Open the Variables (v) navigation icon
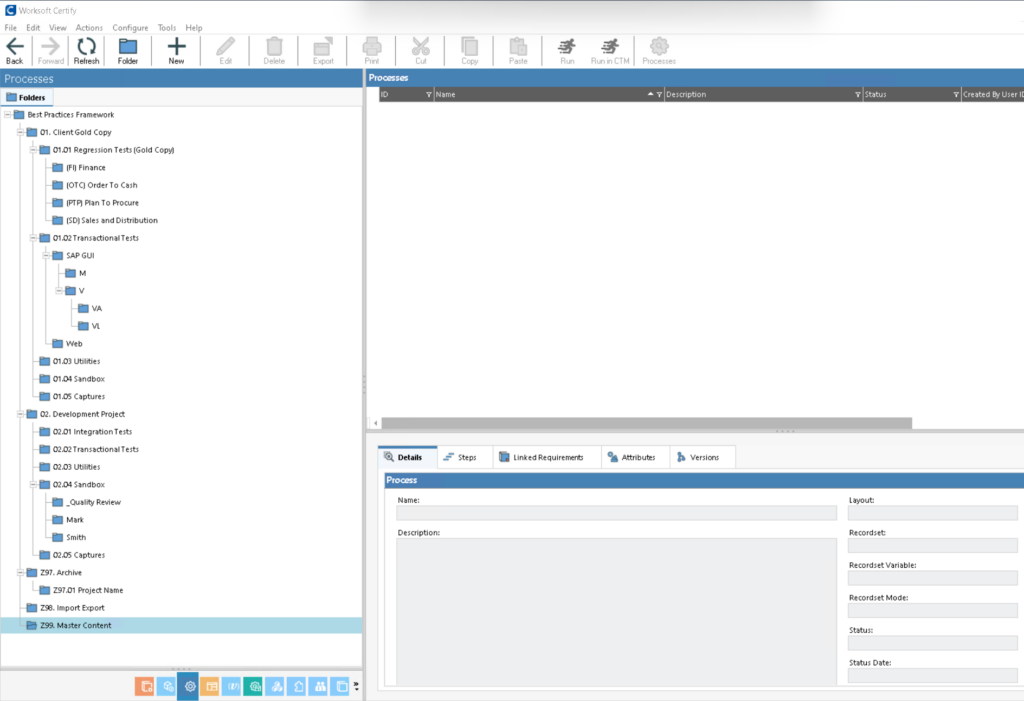The width and height of the screenshot is (1024, 701). tap(232, 686)
